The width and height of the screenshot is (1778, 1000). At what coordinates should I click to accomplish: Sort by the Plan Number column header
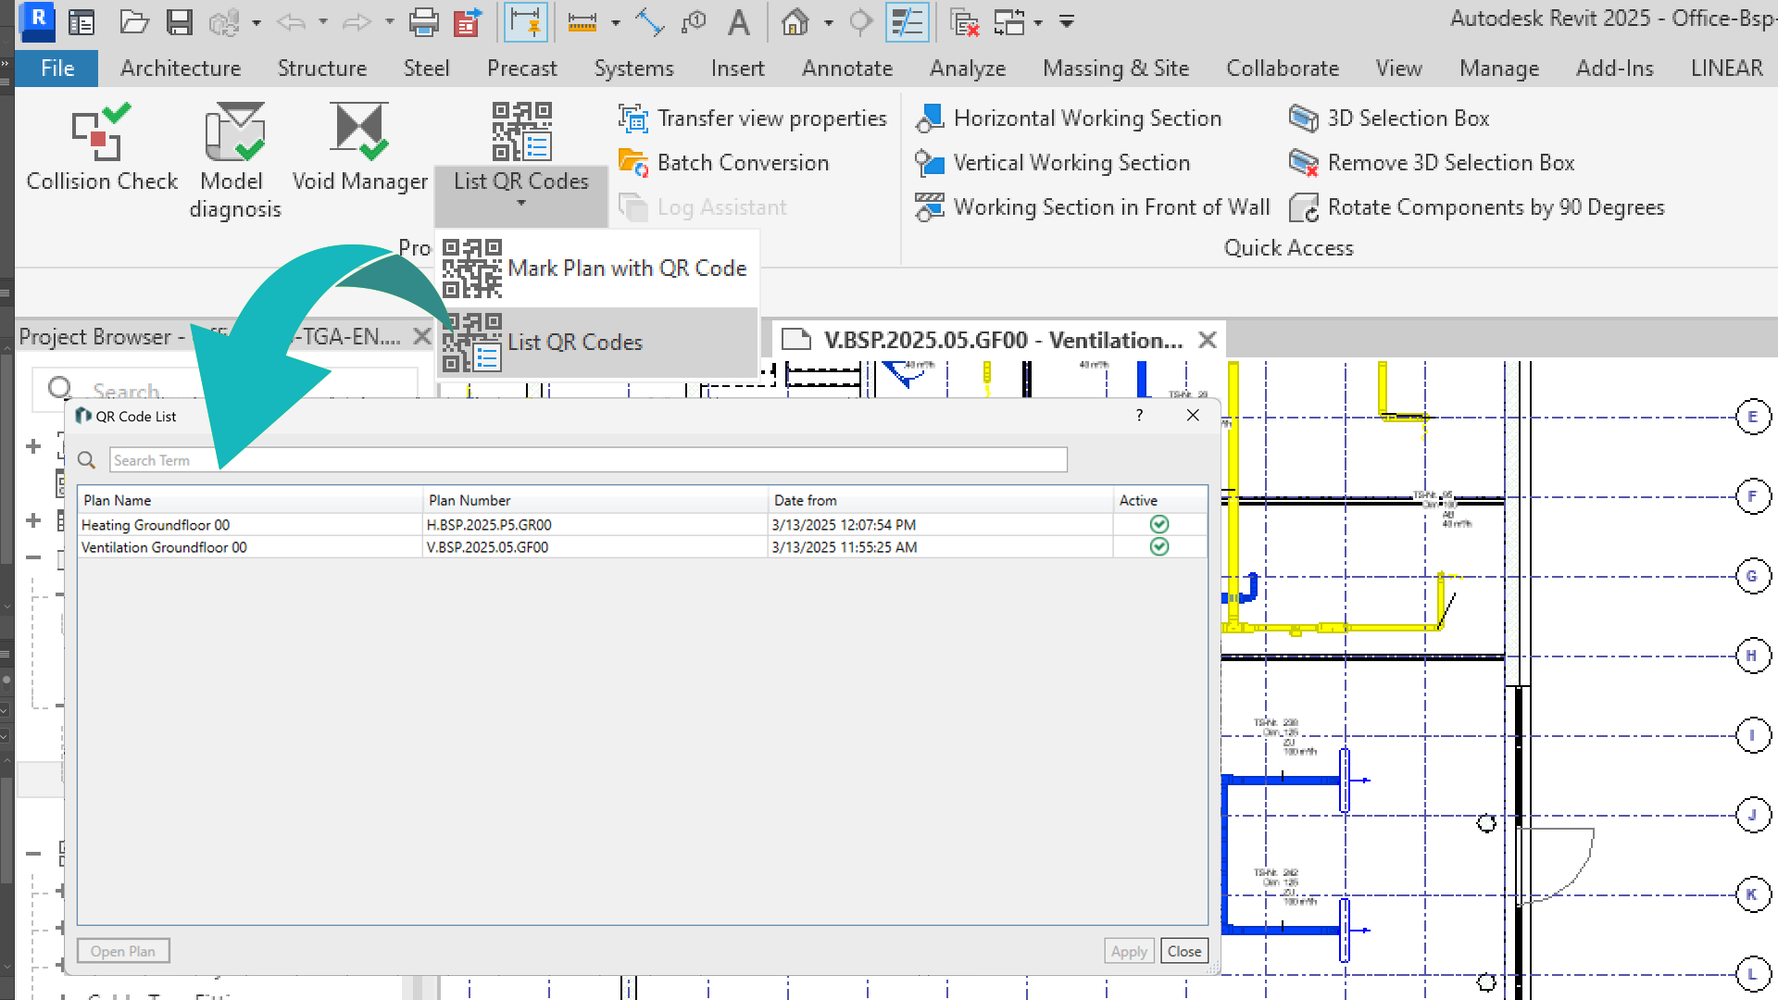595,500
